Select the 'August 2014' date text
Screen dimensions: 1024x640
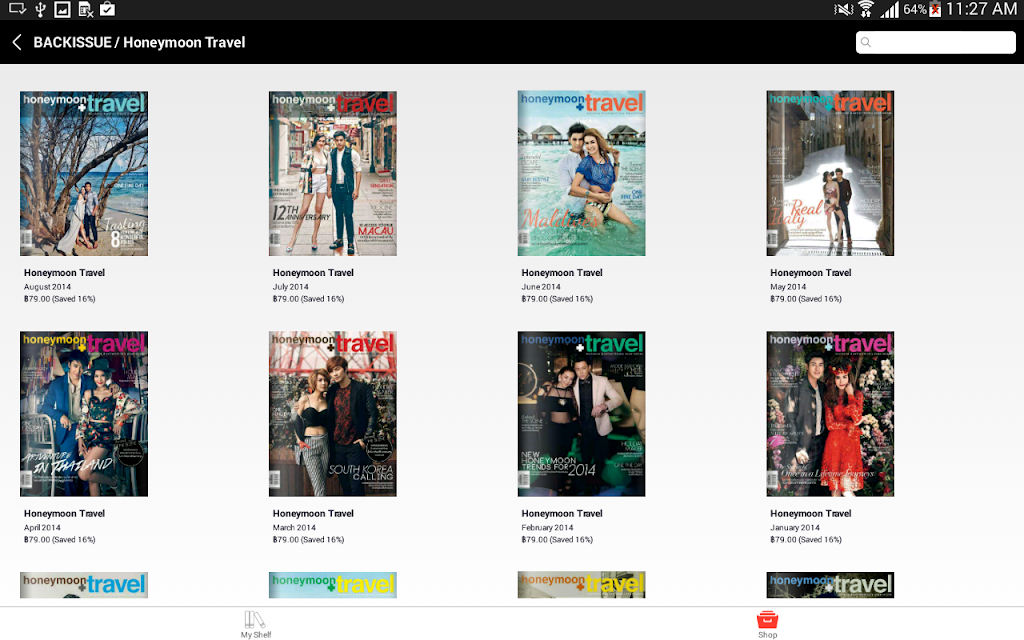click(47, 287)
